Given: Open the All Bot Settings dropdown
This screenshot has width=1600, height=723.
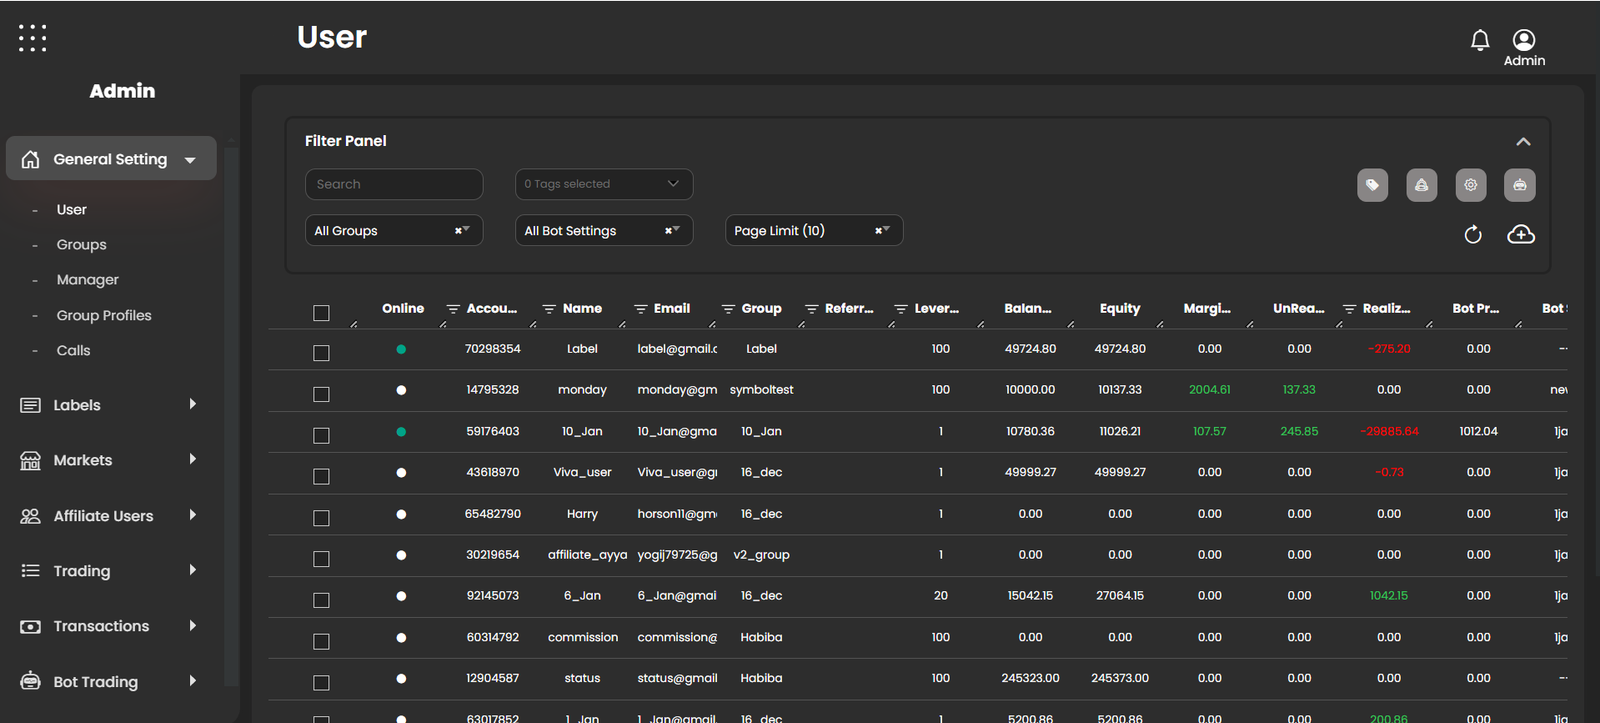Looking at the screenshot, I should pyautogui.click(x=604, y=231).
